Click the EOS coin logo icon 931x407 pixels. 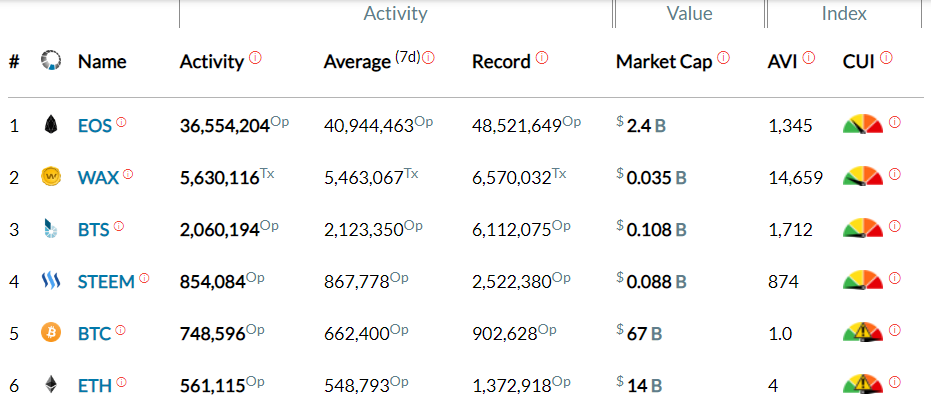51,125
